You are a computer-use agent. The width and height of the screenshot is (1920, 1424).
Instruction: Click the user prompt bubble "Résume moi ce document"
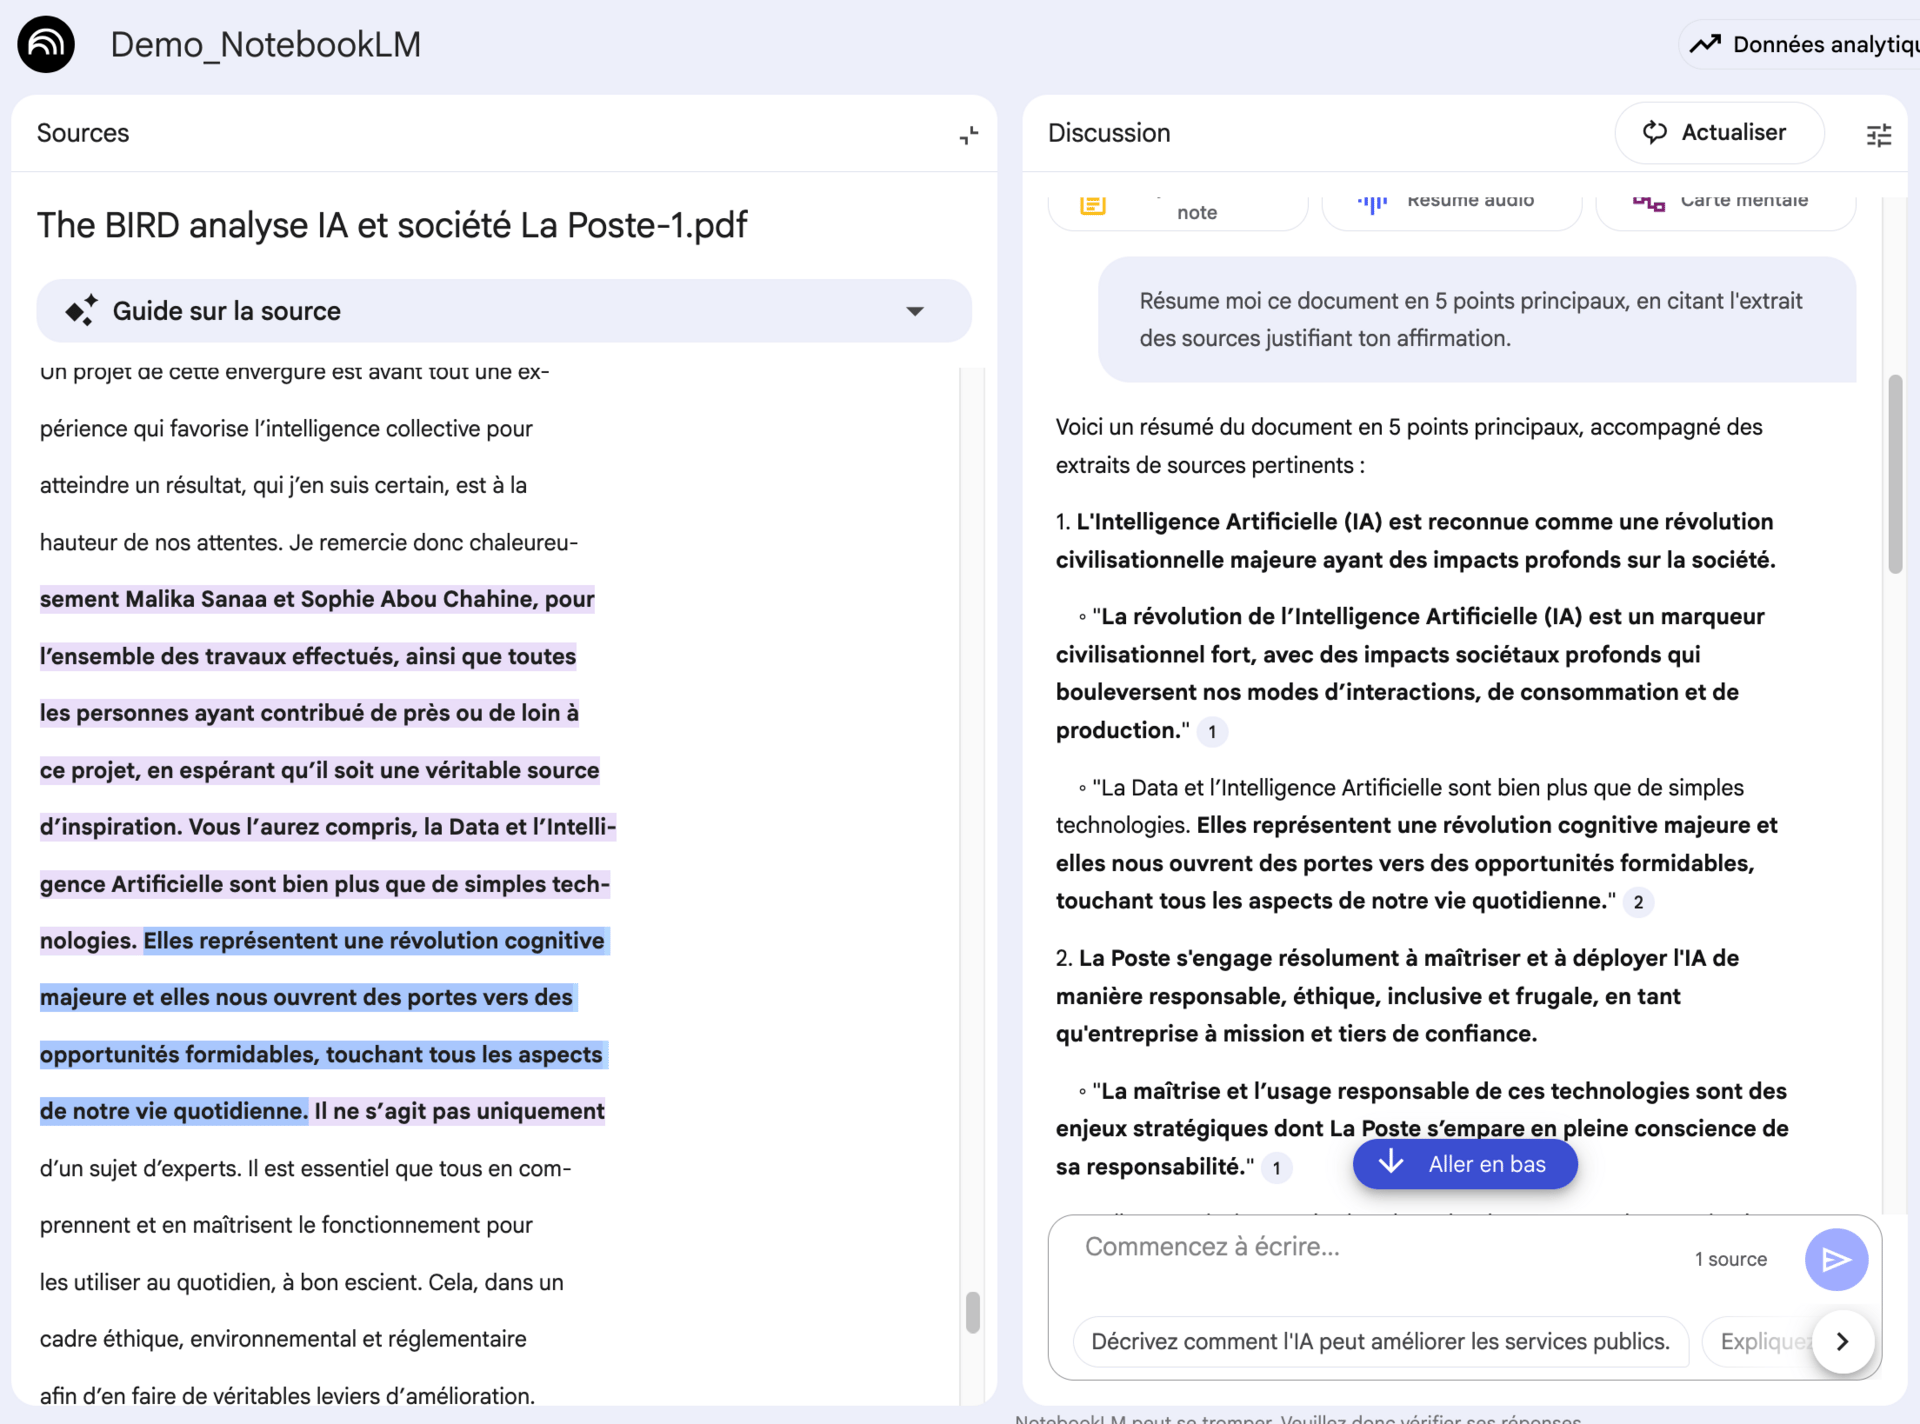pos(1477,320)
